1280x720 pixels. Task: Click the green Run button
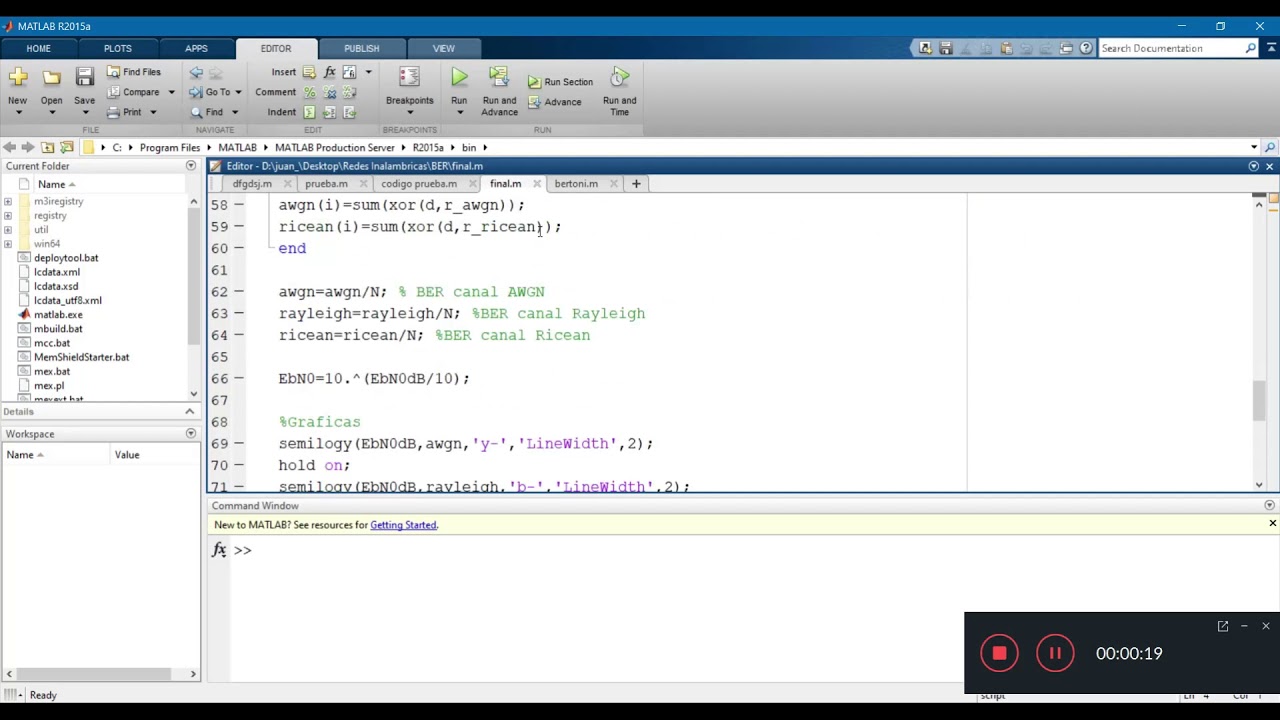[459, 78]
